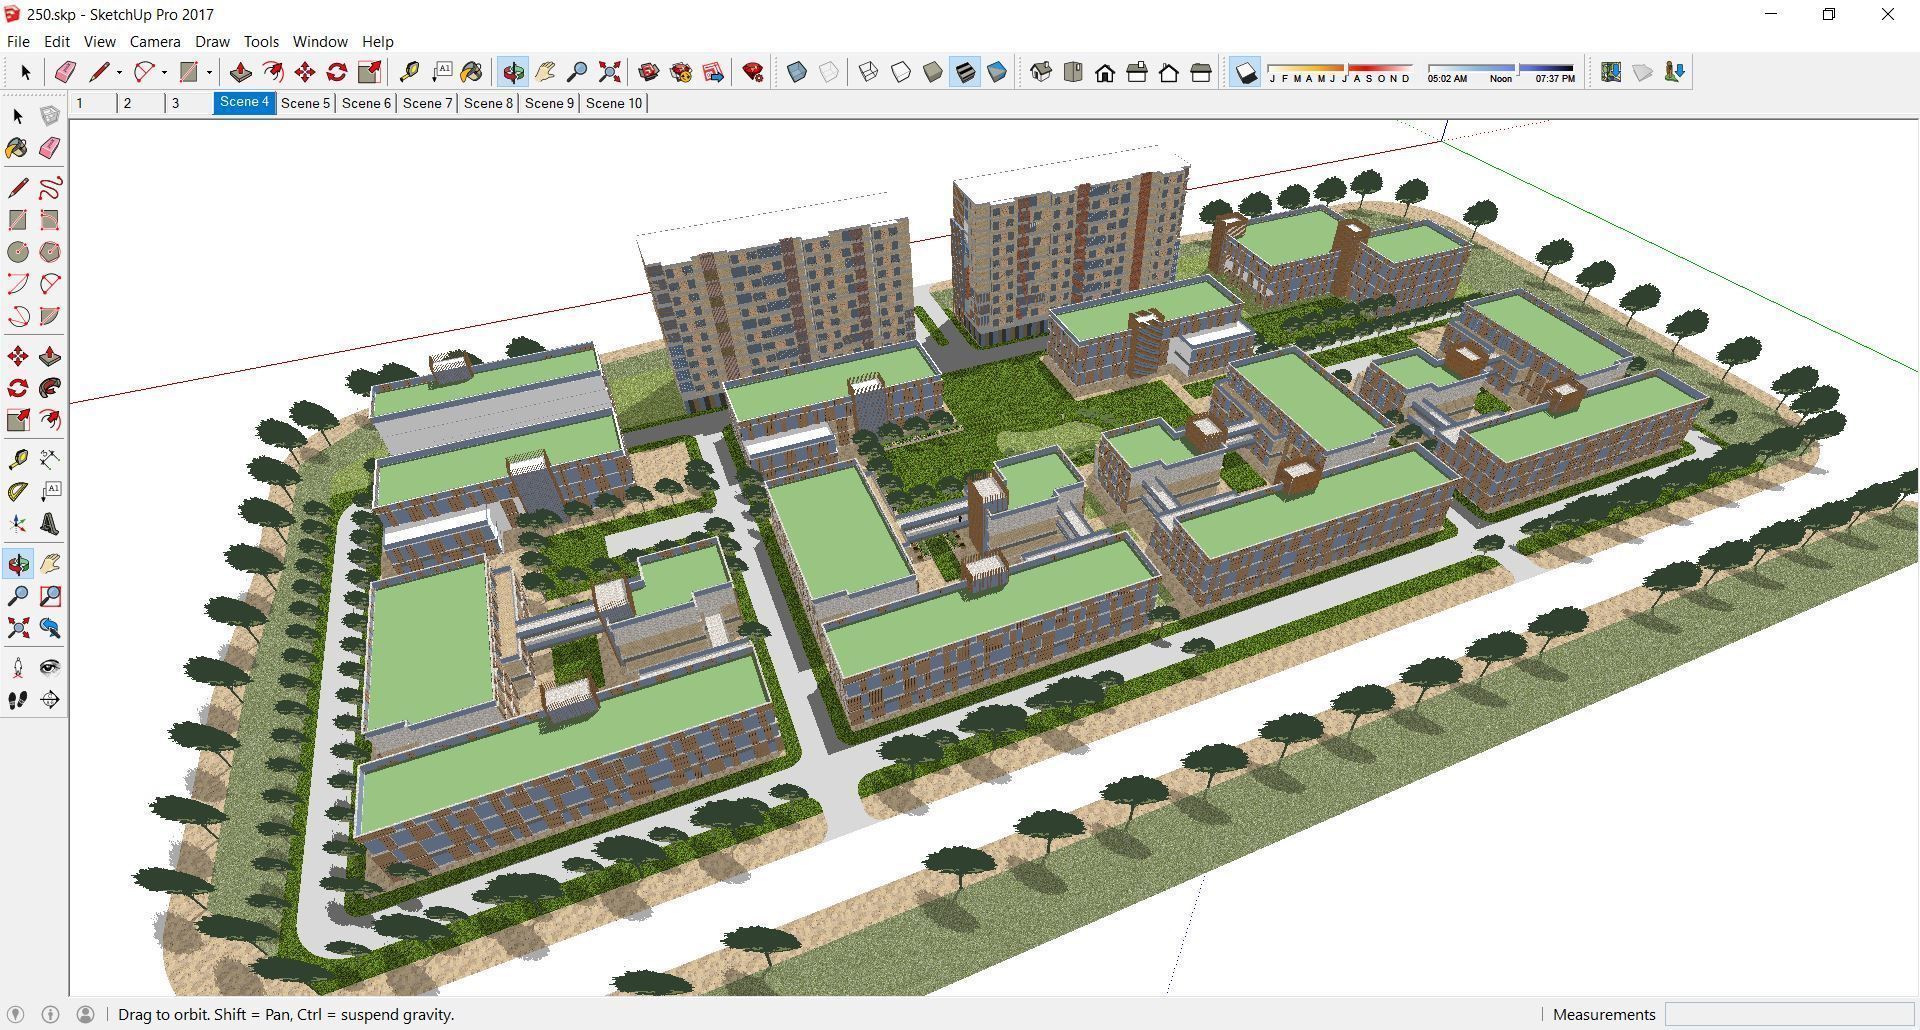Enable Wireframe face style
Image resolution: width=1920 pixels, height=1030 pixels.
pos(869,72)
